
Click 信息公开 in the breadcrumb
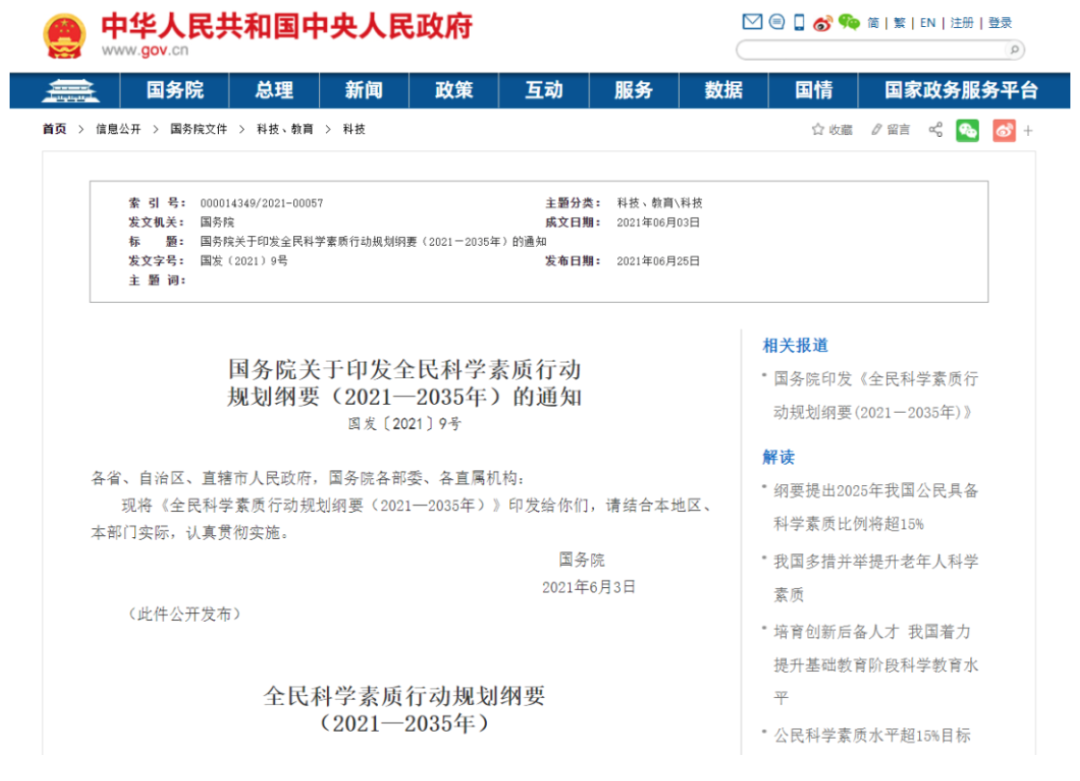(118, 129)
